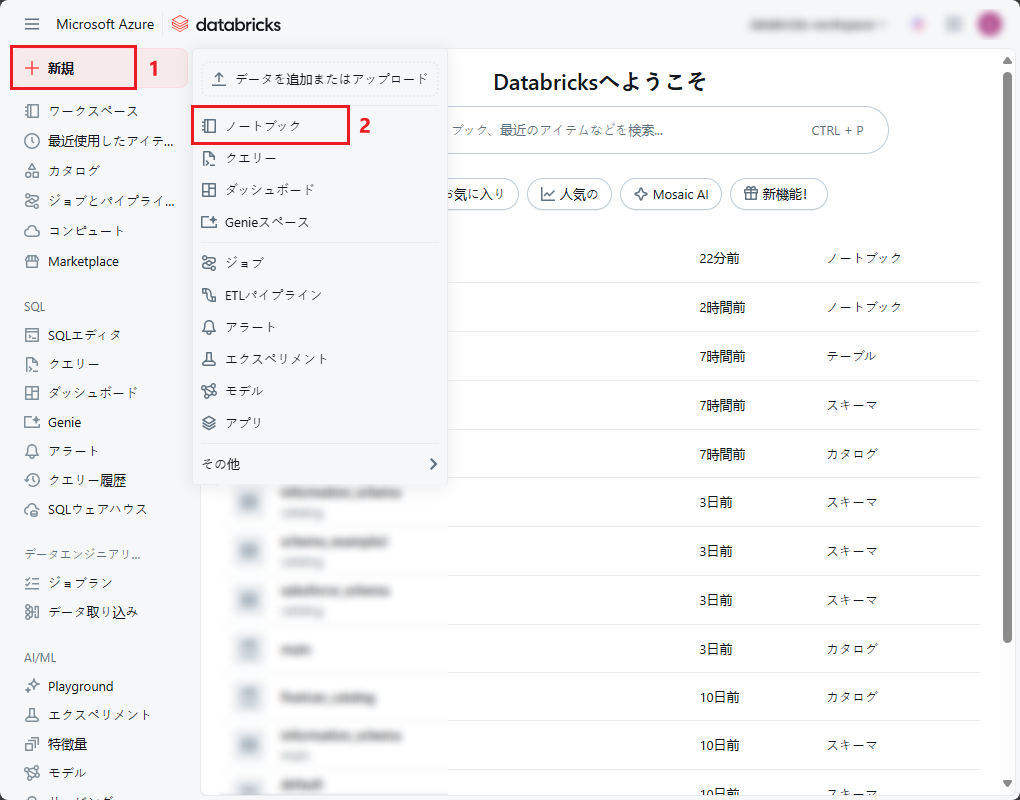Open クエリー履歴 in sidebar
This screenshot has height=800, width=1020.
(75, 480)
